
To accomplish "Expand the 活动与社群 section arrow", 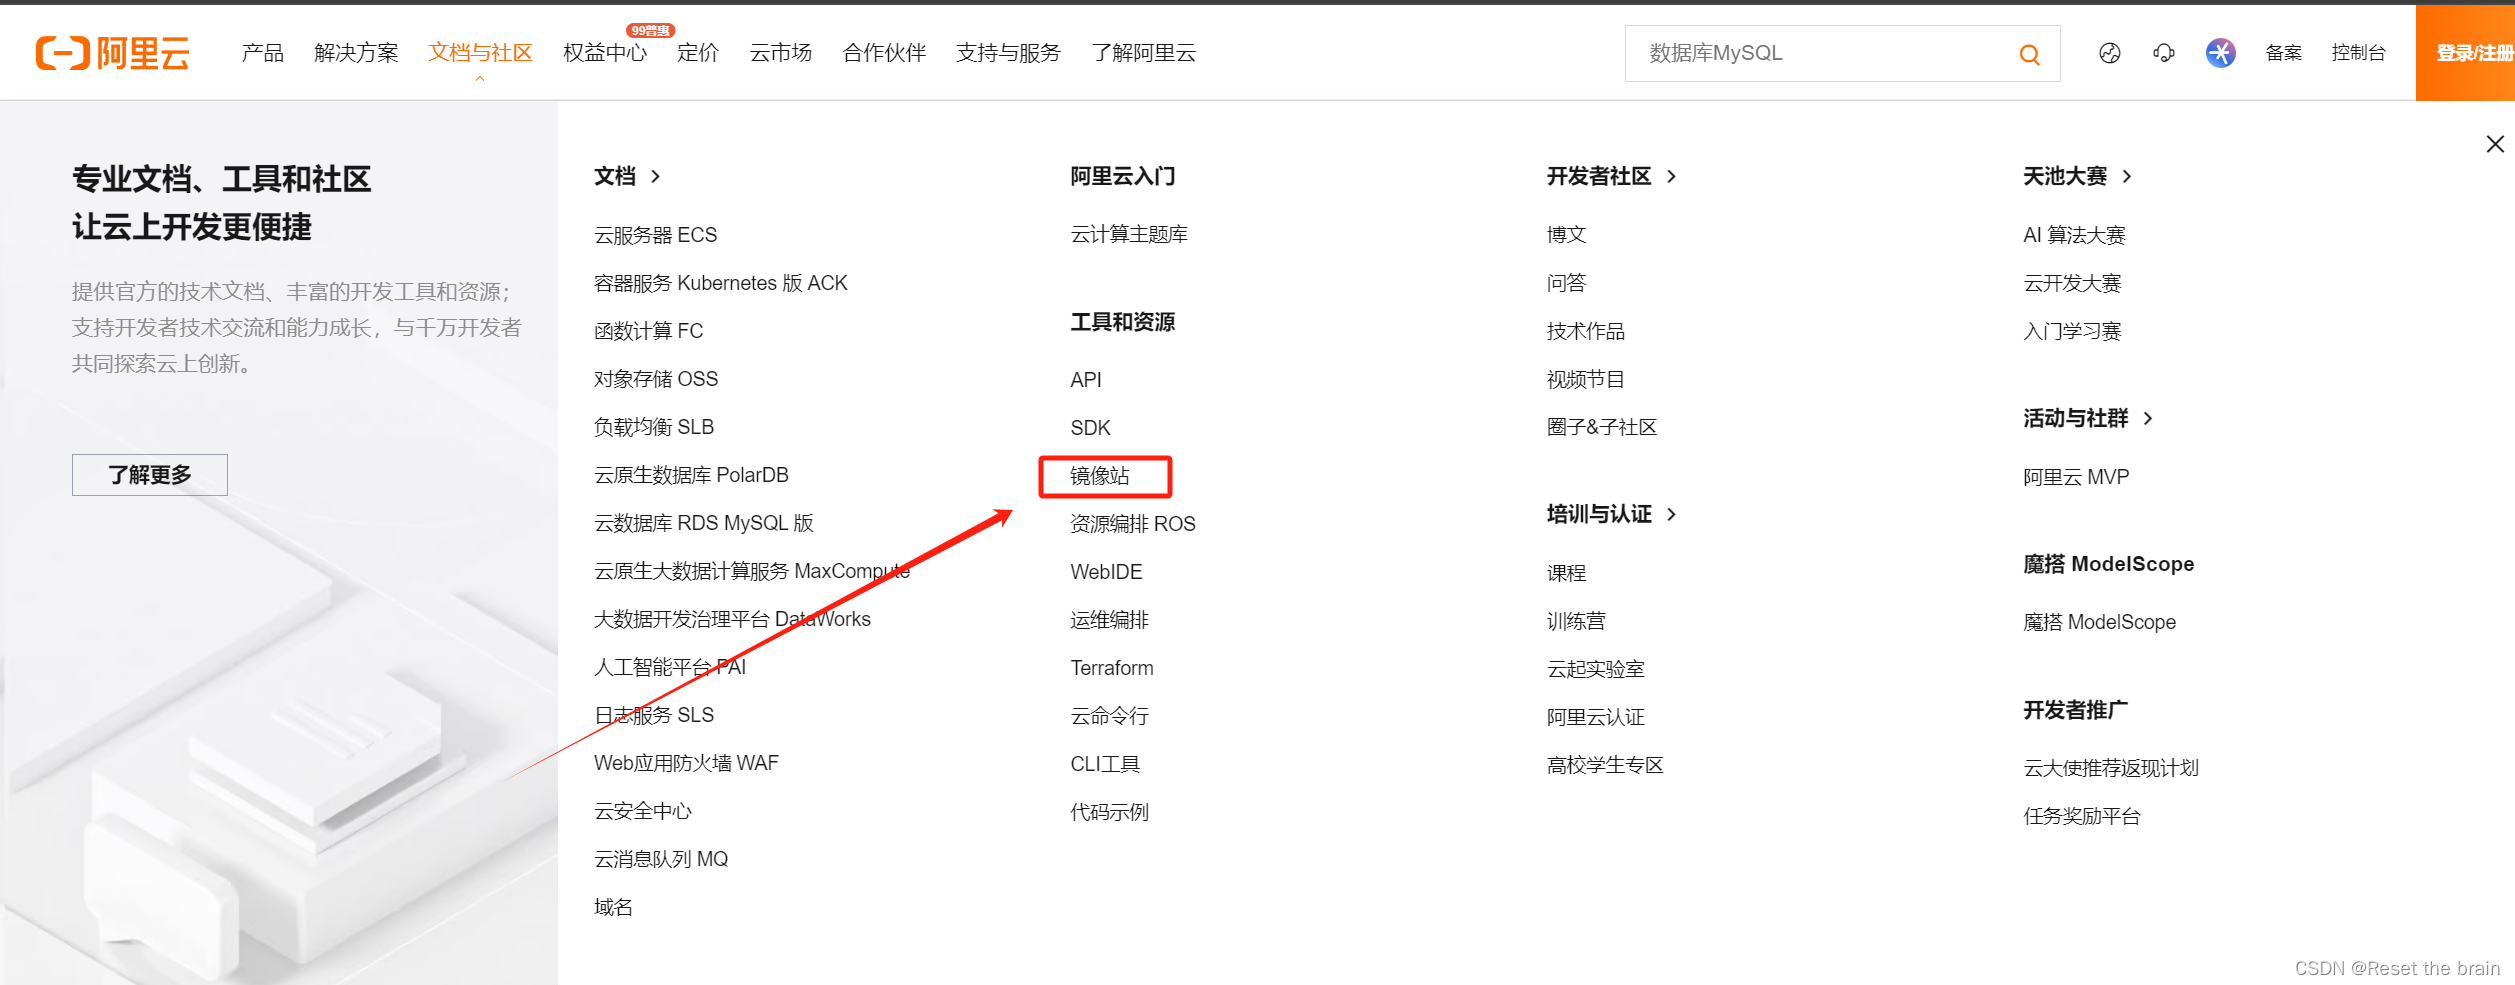I will tap(2148, 418).
